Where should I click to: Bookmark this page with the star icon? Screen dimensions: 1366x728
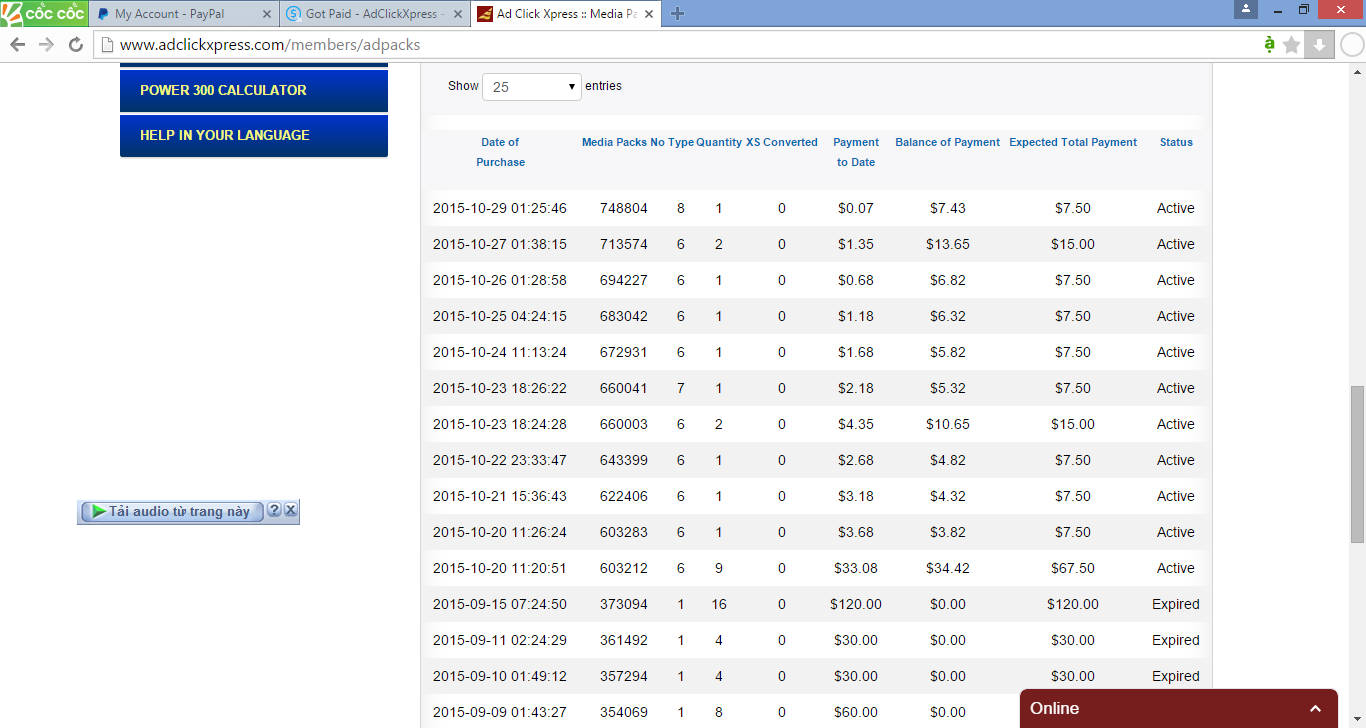[x=1292, y=45]
